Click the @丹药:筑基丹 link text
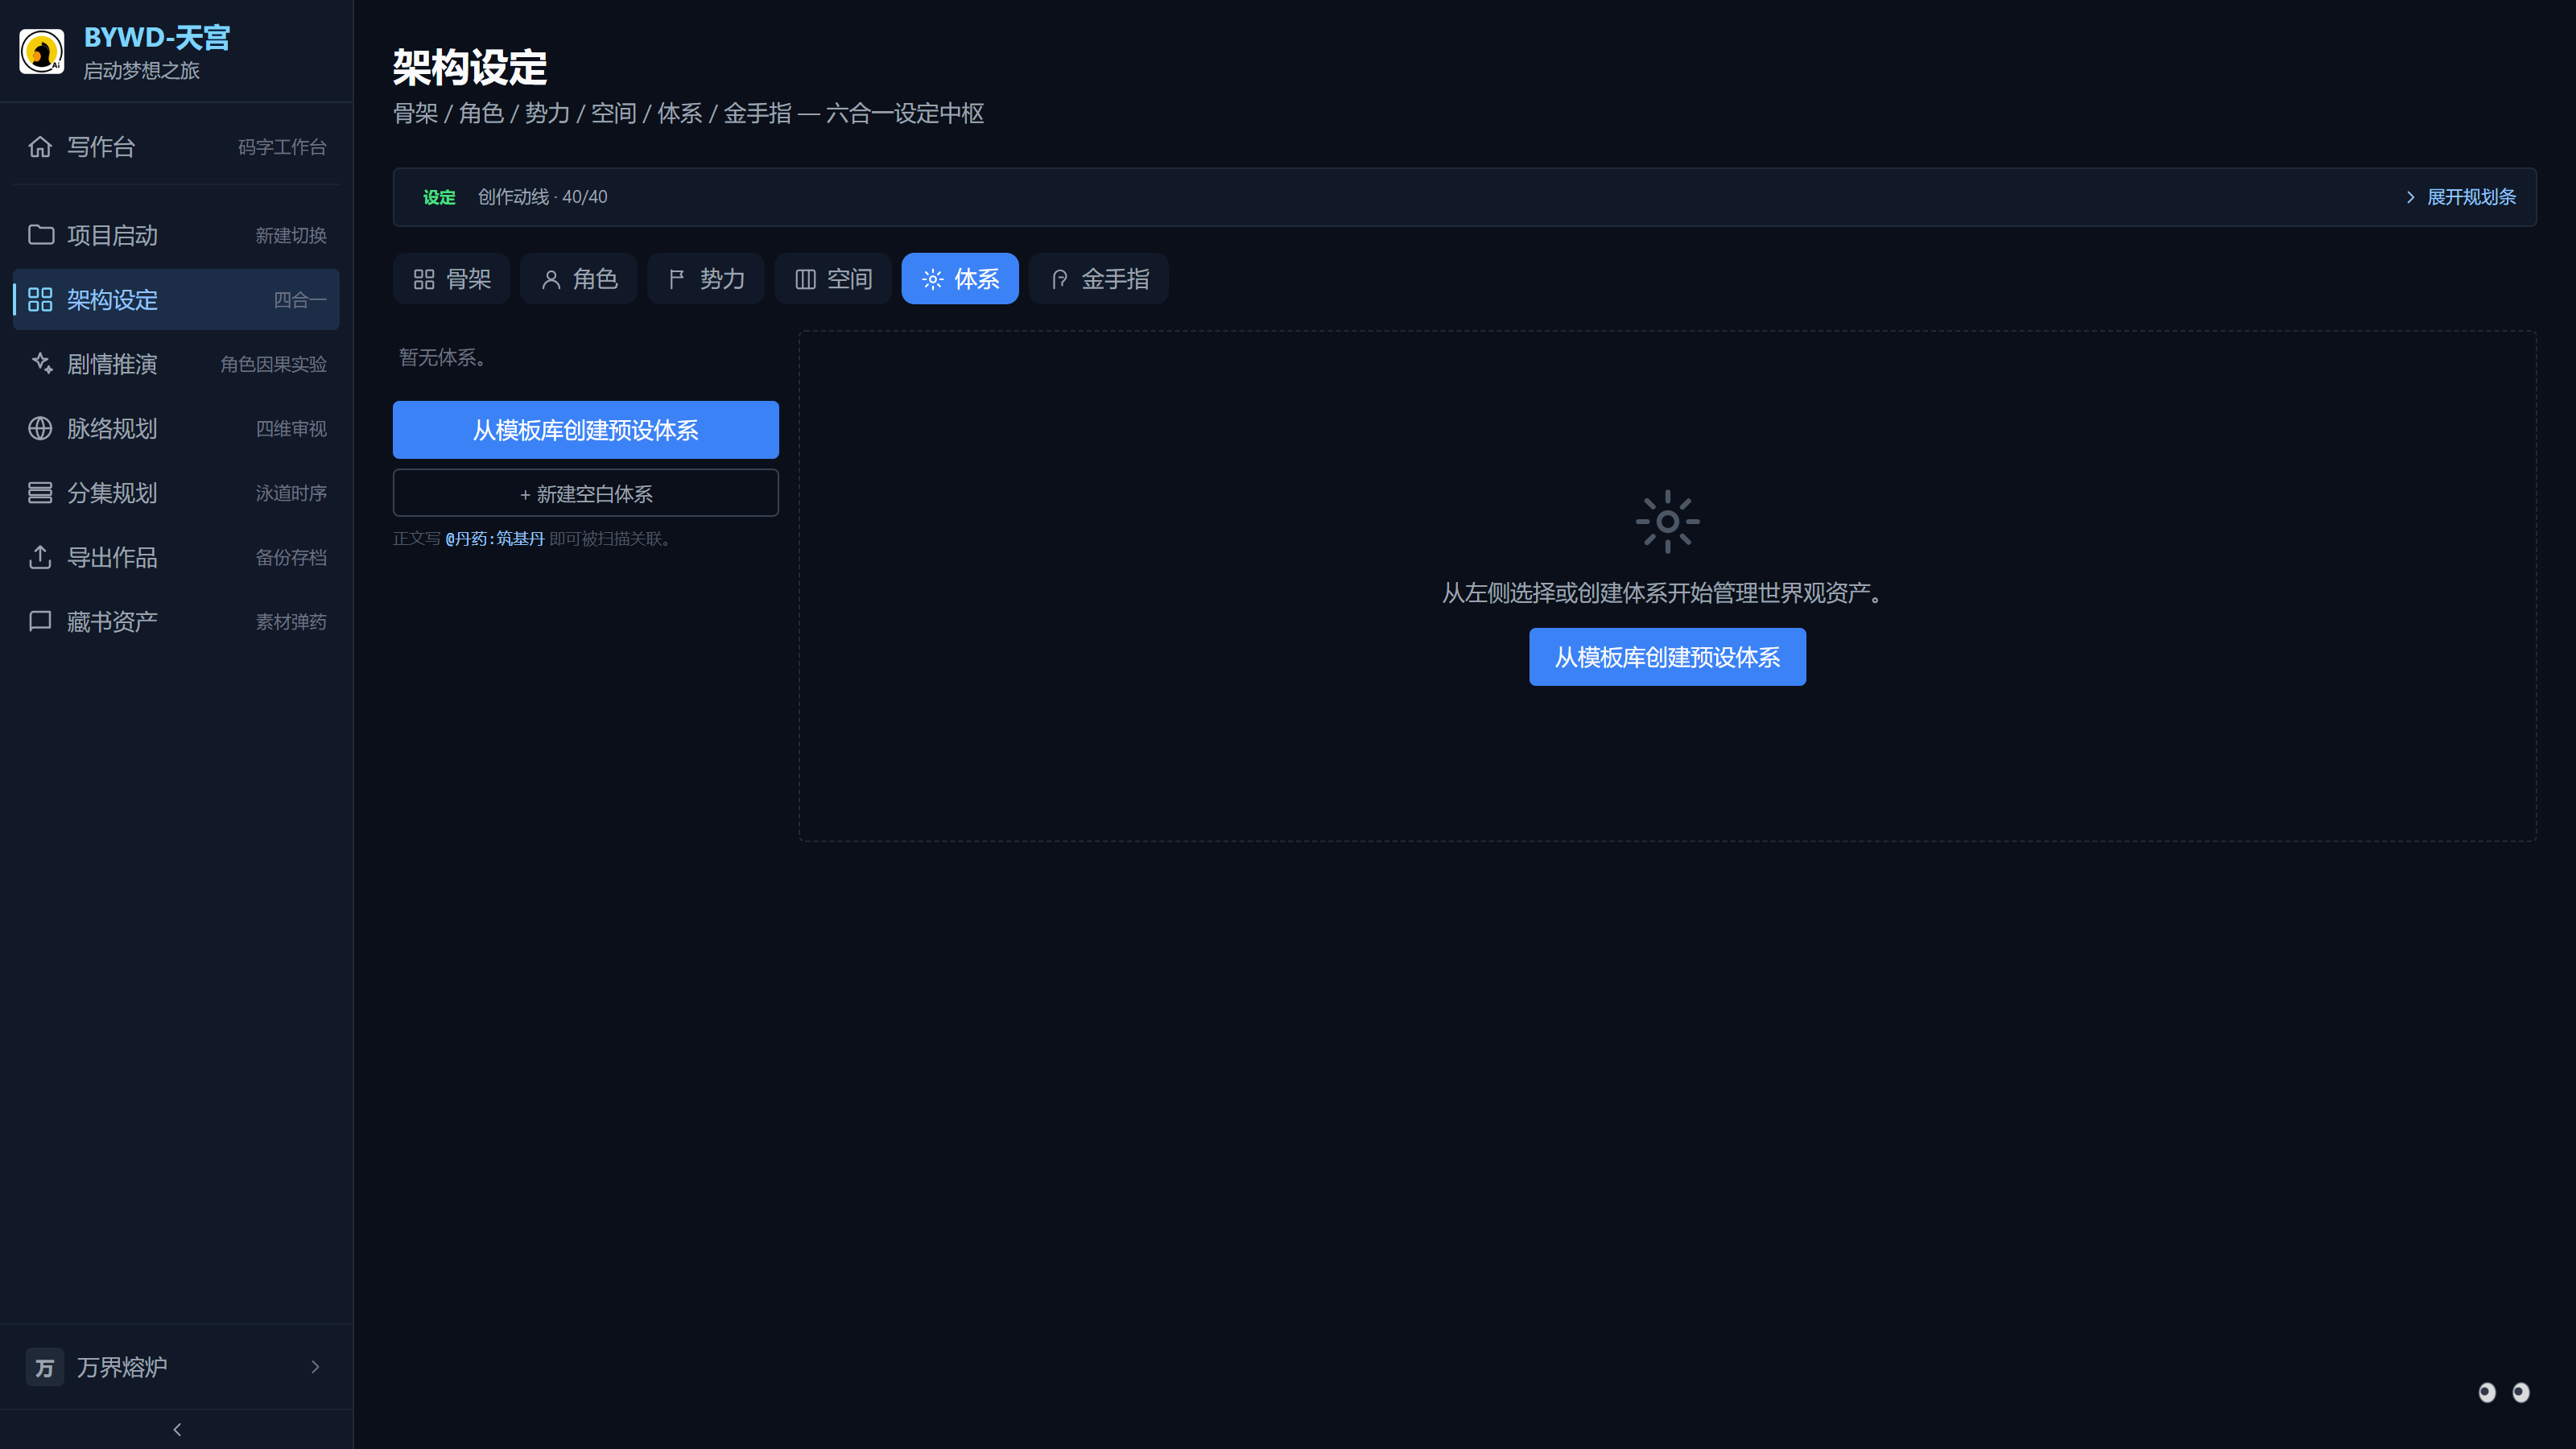 point(495,539)
